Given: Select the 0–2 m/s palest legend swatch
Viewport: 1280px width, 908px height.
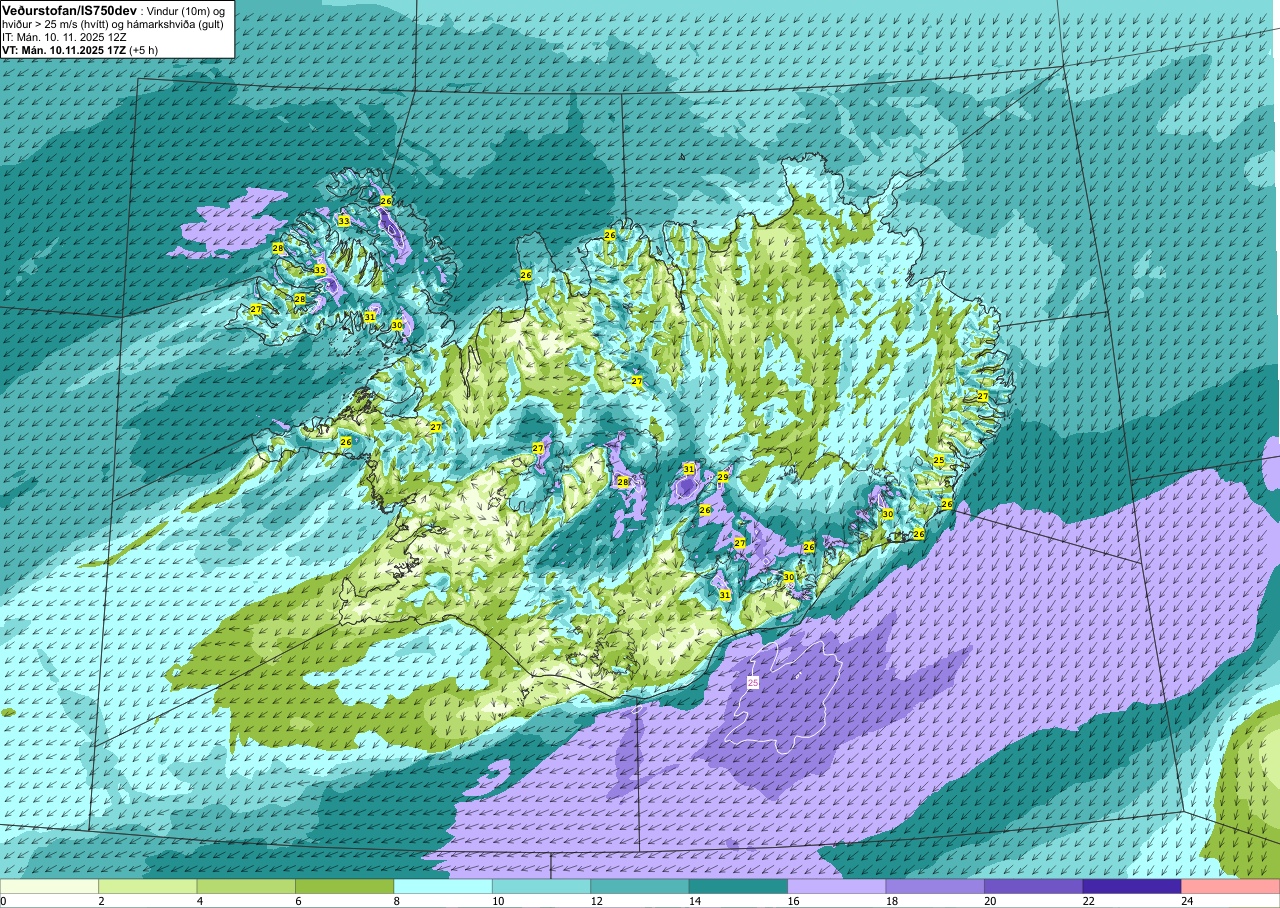Looking at the screenshot, I should click(49, 886).
